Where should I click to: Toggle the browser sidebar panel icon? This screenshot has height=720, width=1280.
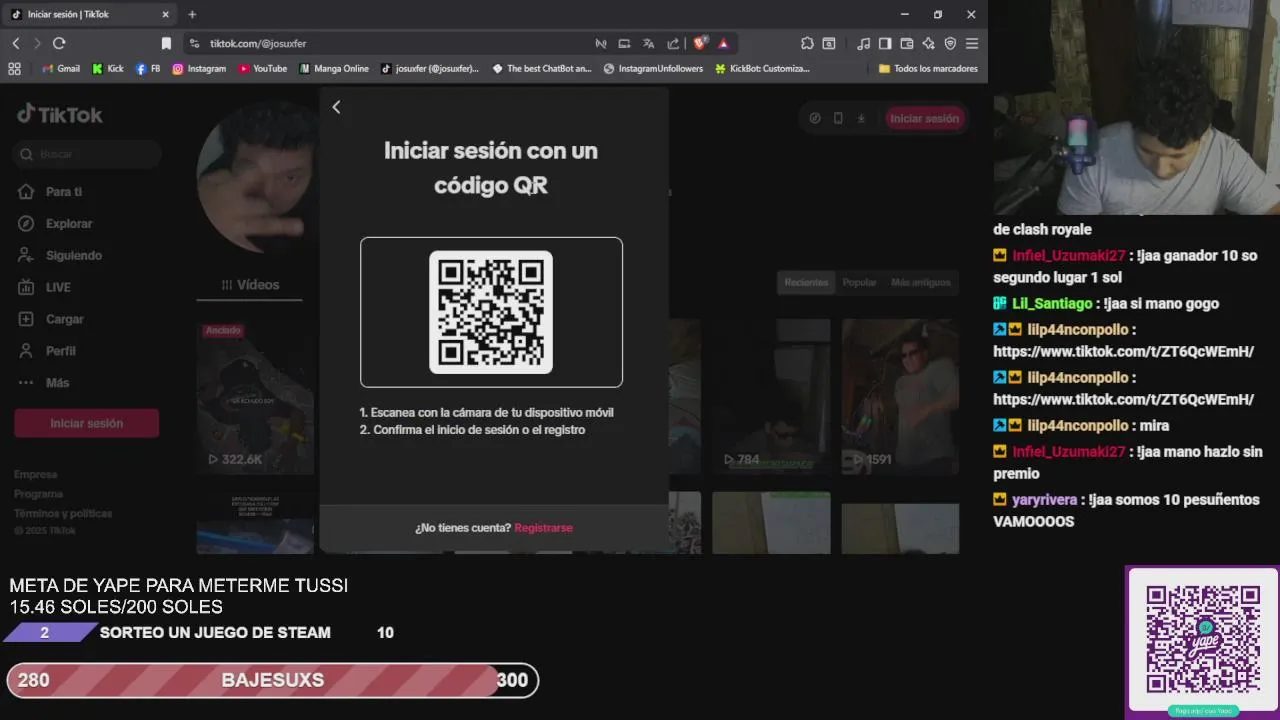point(885,43)
